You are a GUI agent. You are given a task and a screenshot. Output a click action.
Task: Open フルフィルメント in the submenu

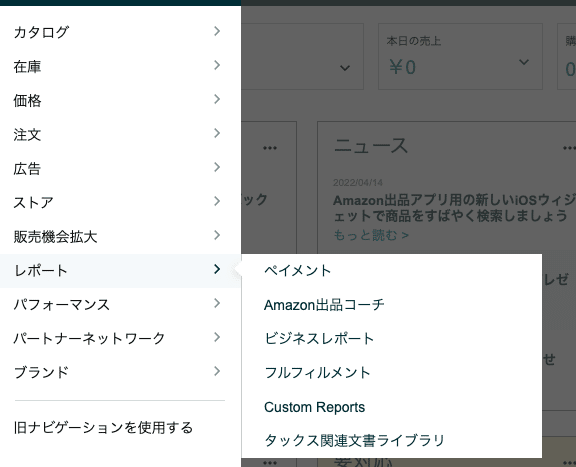[x=317, y=373]
